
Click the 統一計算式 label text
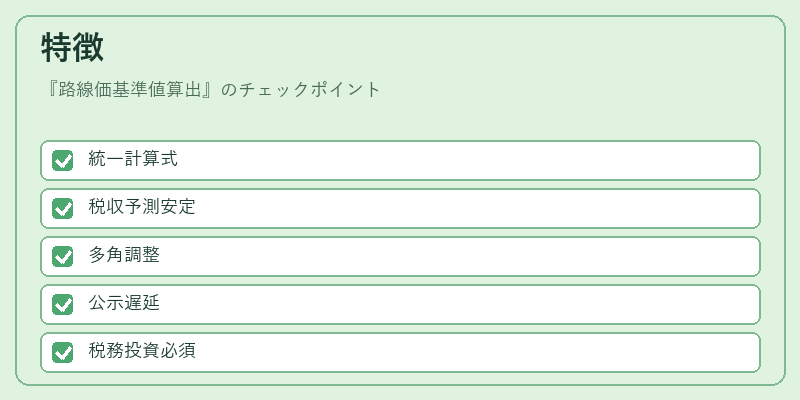tap(133, 159)
